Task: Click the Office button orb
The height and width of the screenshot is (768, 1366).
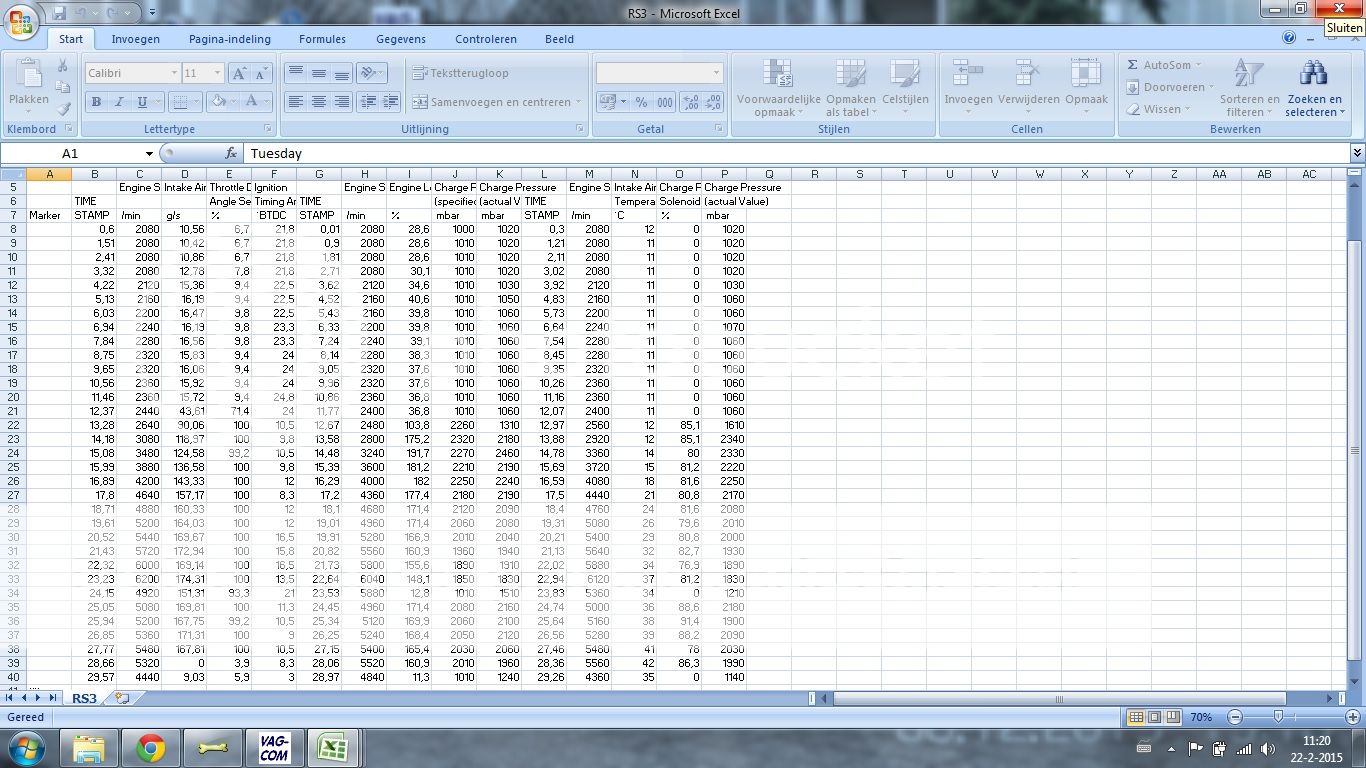Action: (22, 21)
